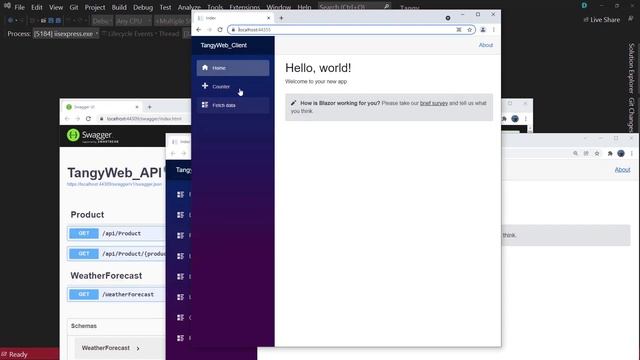Close the Swagger UI tab
Viewport: 640px width, 360px height.
click(x=137, y=107)
